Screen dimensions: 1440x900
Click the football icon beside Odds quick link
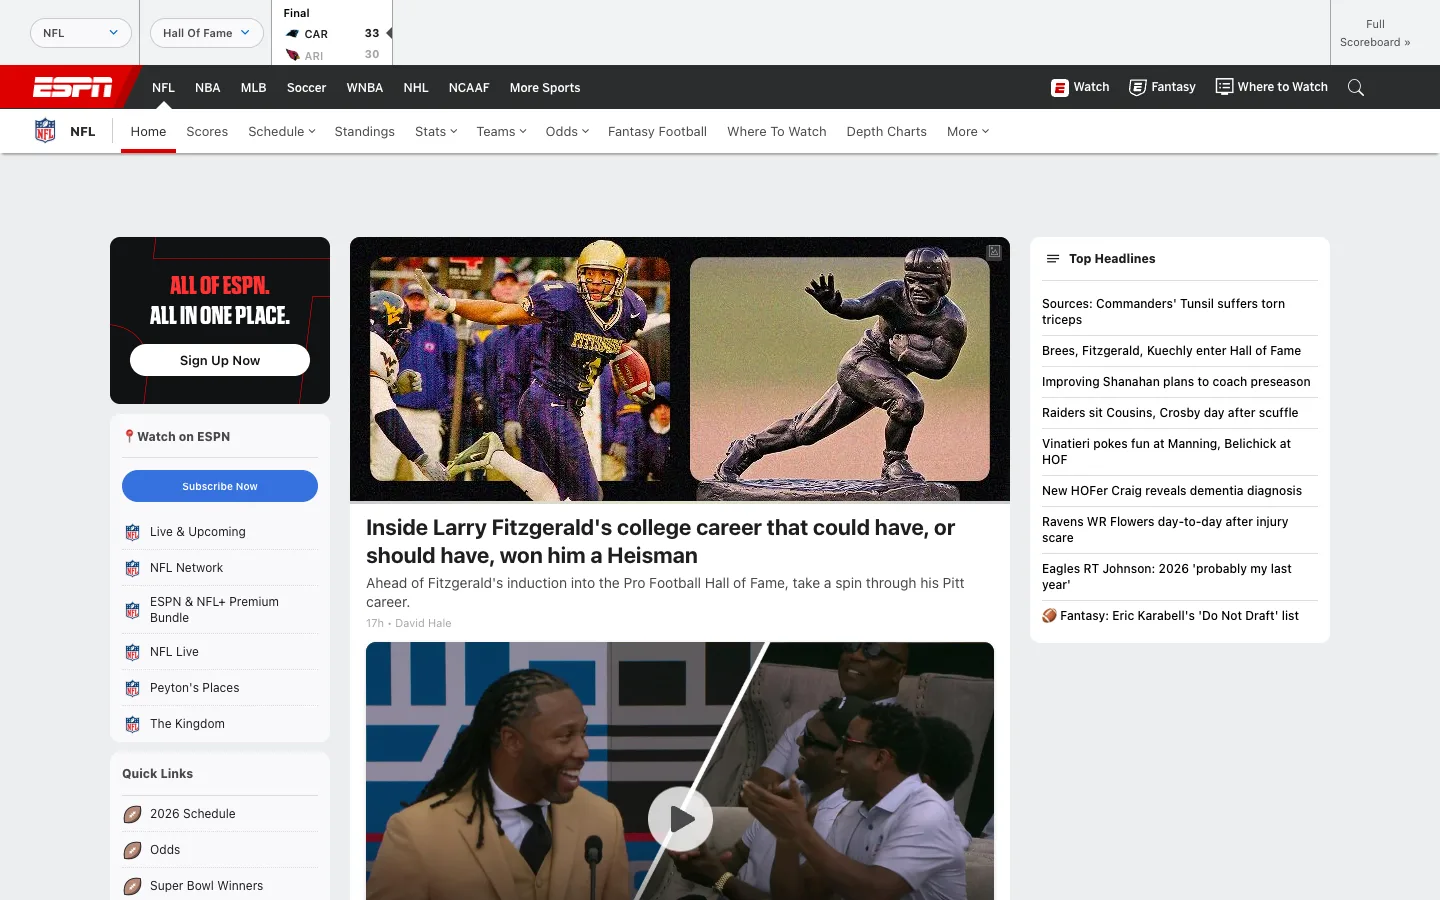132,850
